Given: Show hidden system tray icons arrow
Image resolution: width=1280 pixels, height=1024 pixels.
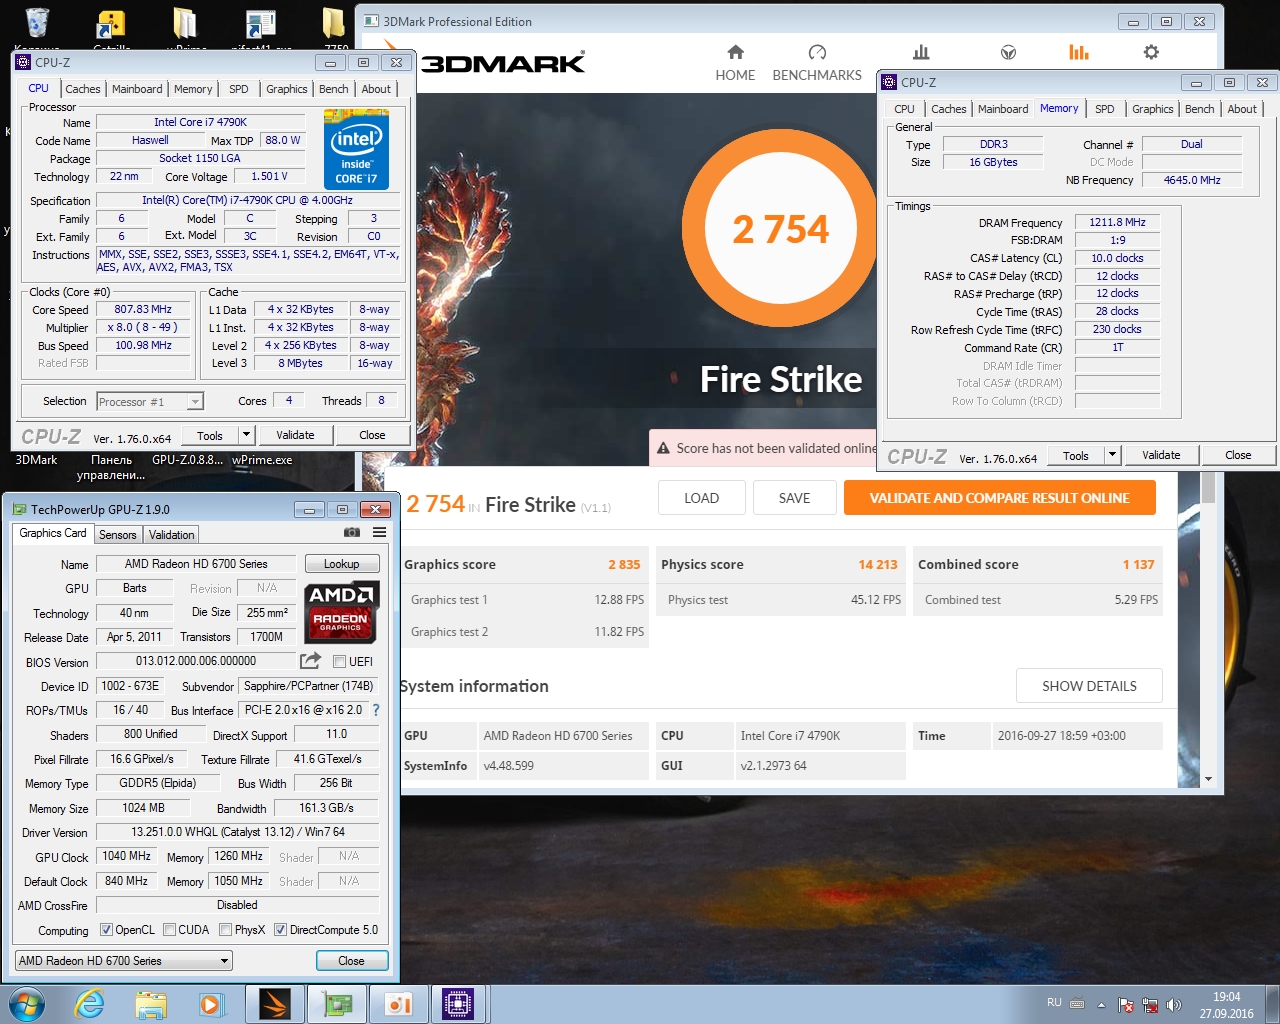Looking at the screenshot, I should coord(1101,1005).
